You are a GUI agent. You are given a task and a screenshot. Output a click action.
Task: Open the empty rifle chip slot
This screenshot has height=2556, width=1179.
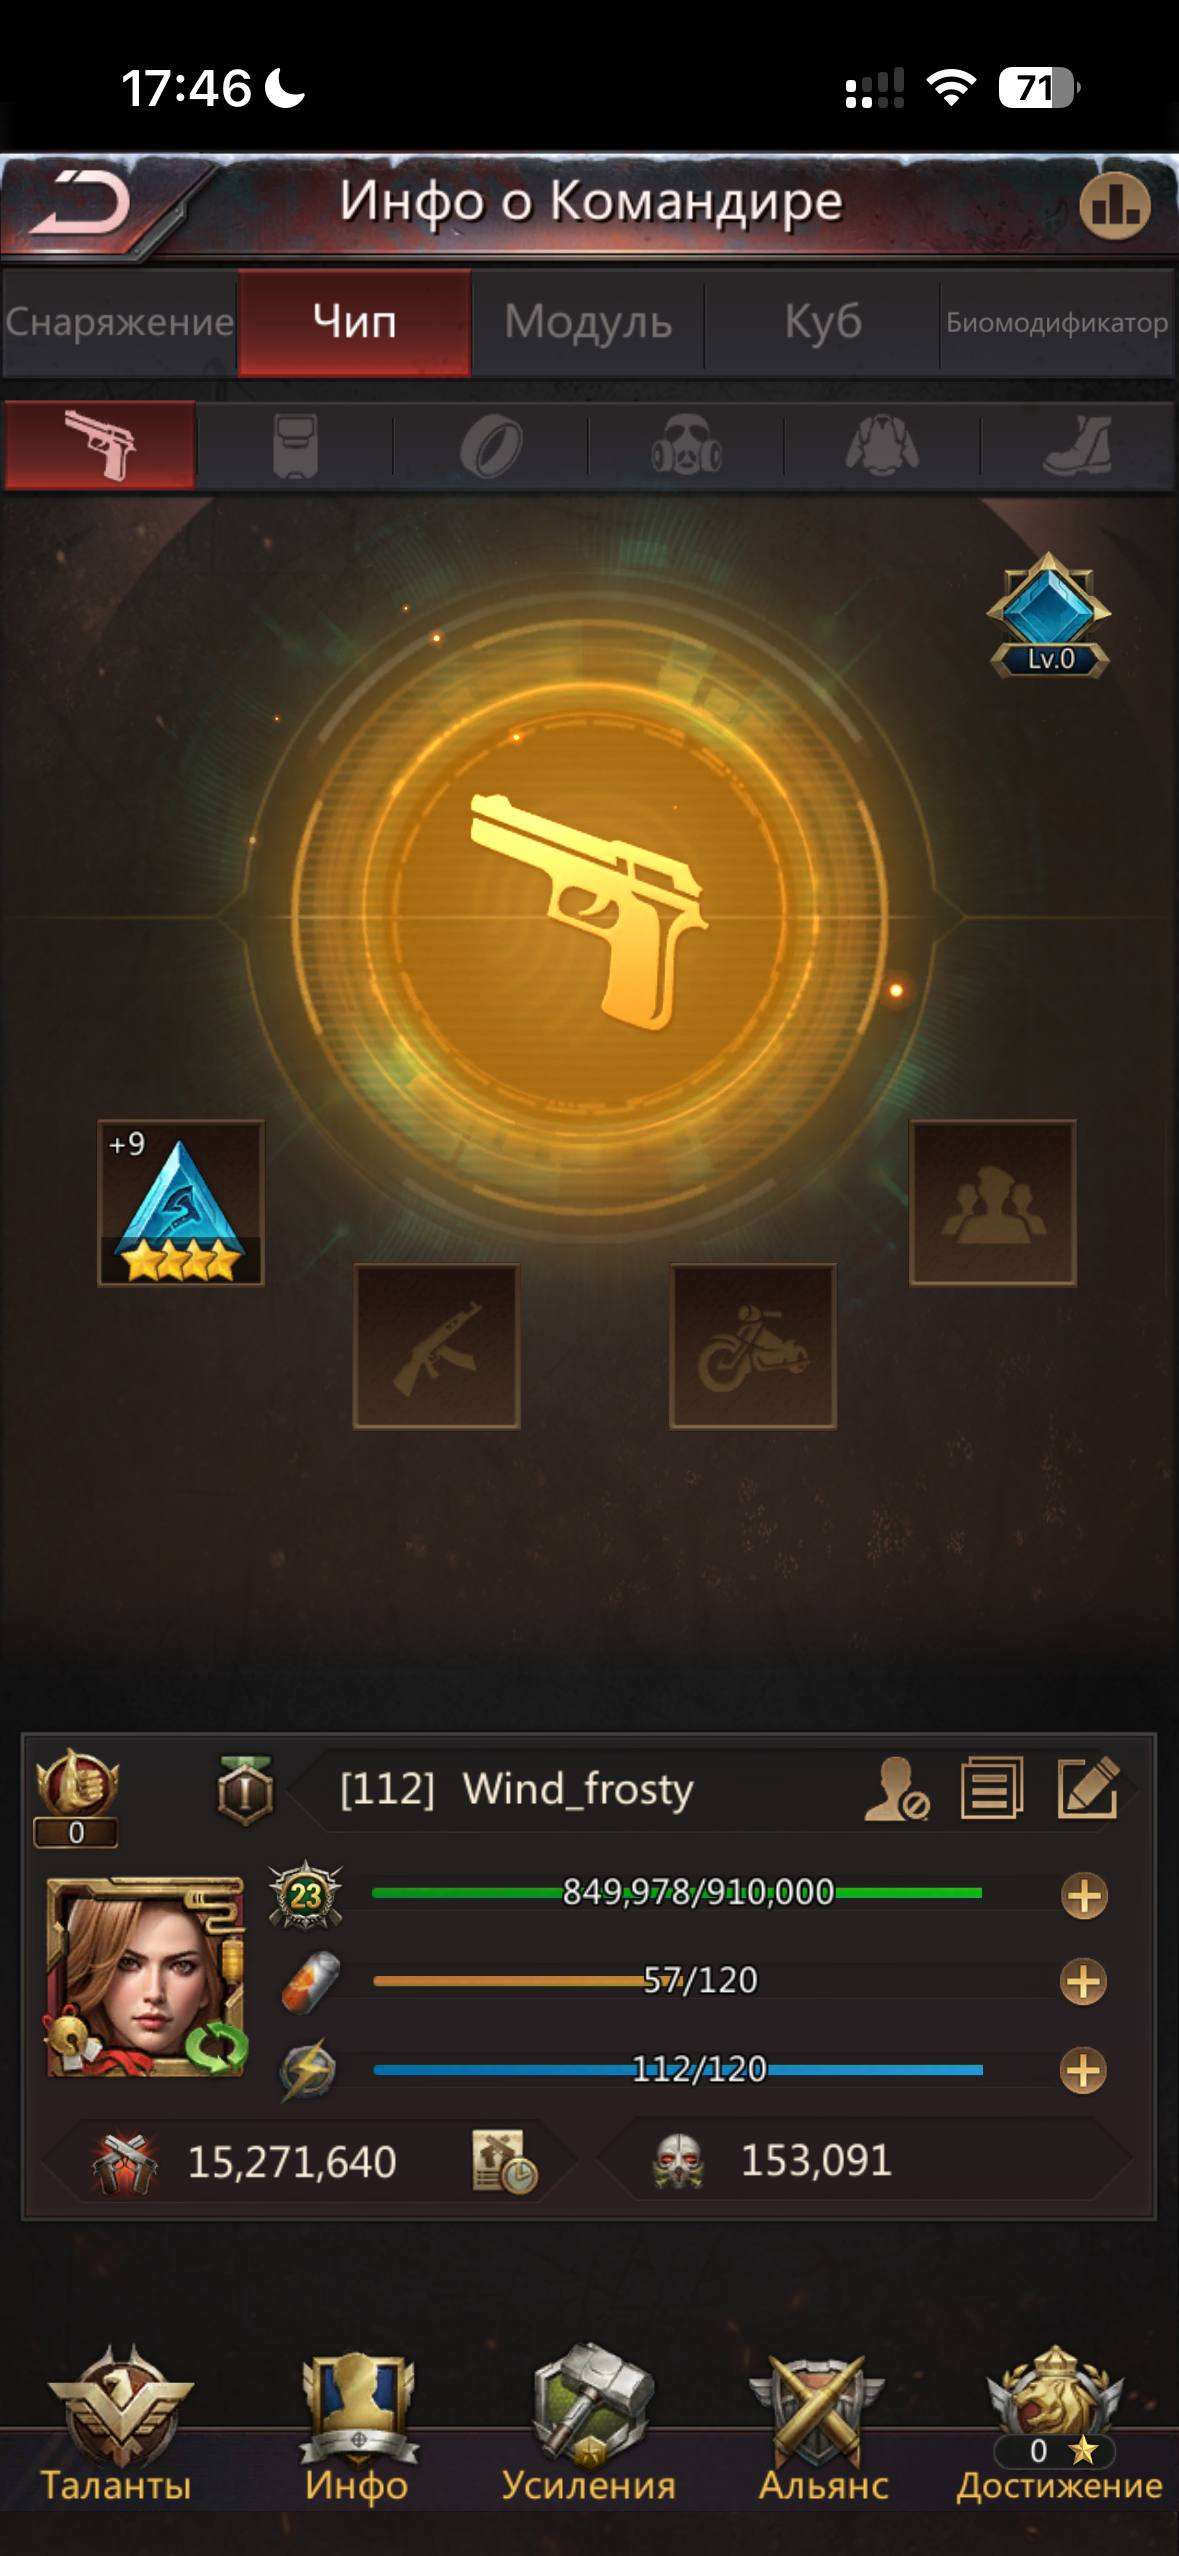pyautogui.click(x=436, y=1346)
